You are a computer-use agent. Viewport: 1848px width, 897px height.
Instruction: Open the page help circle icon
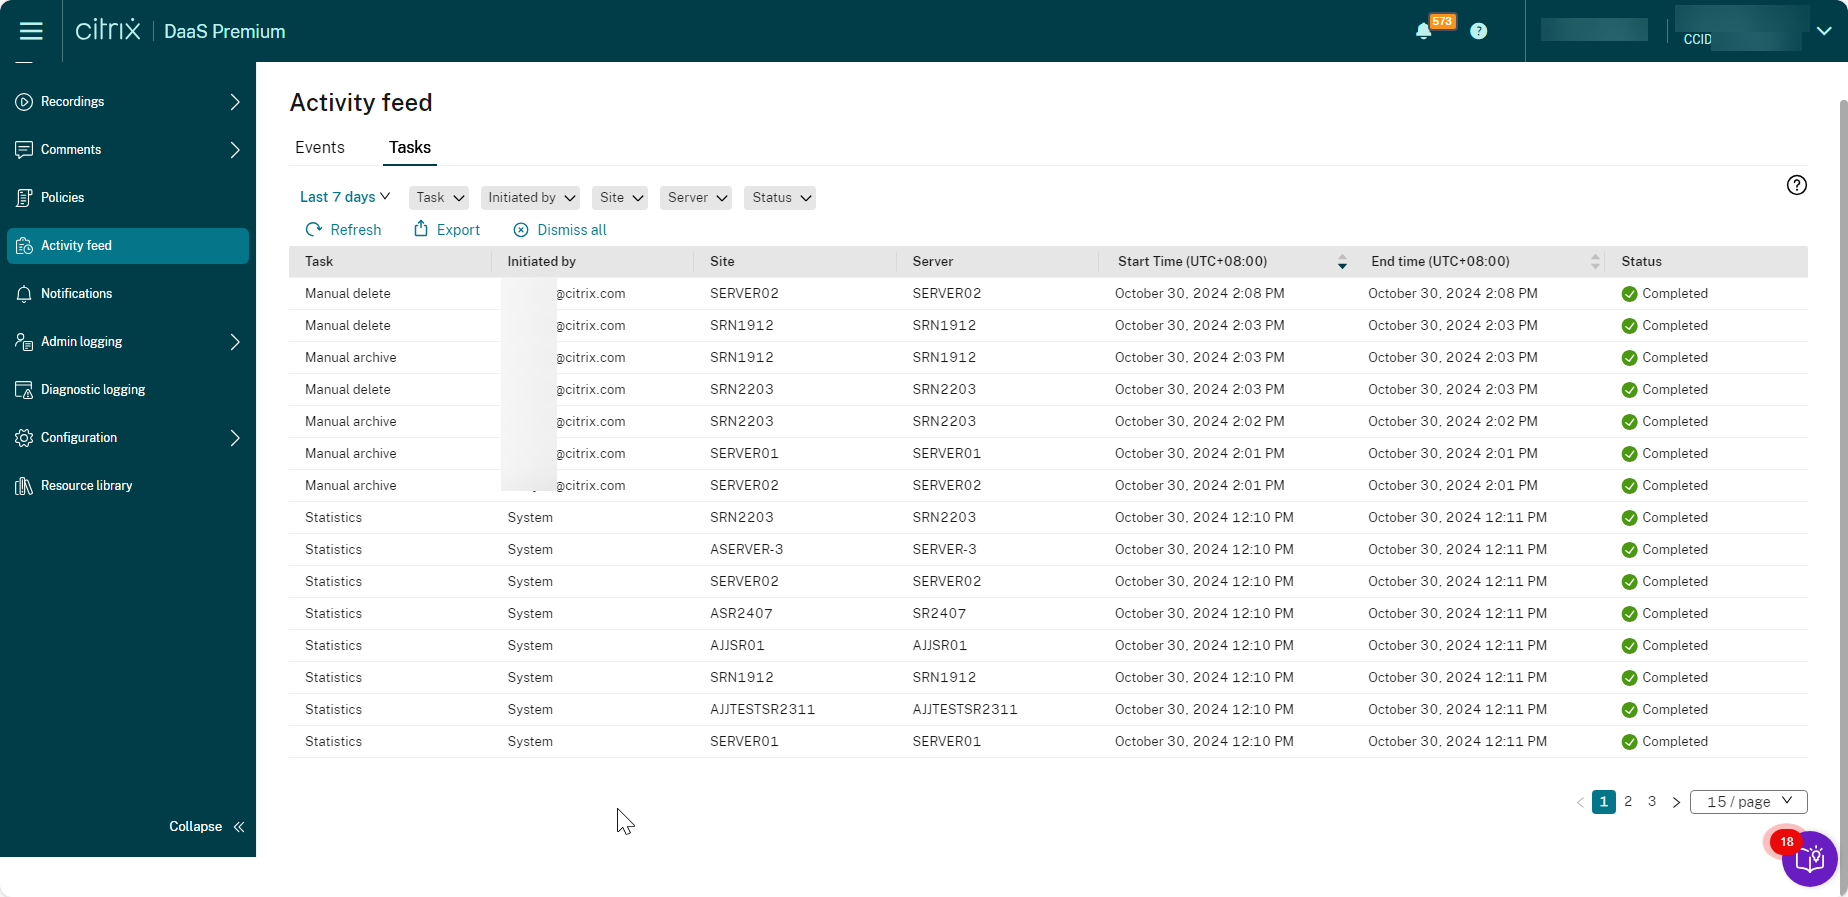[1796, 185]
